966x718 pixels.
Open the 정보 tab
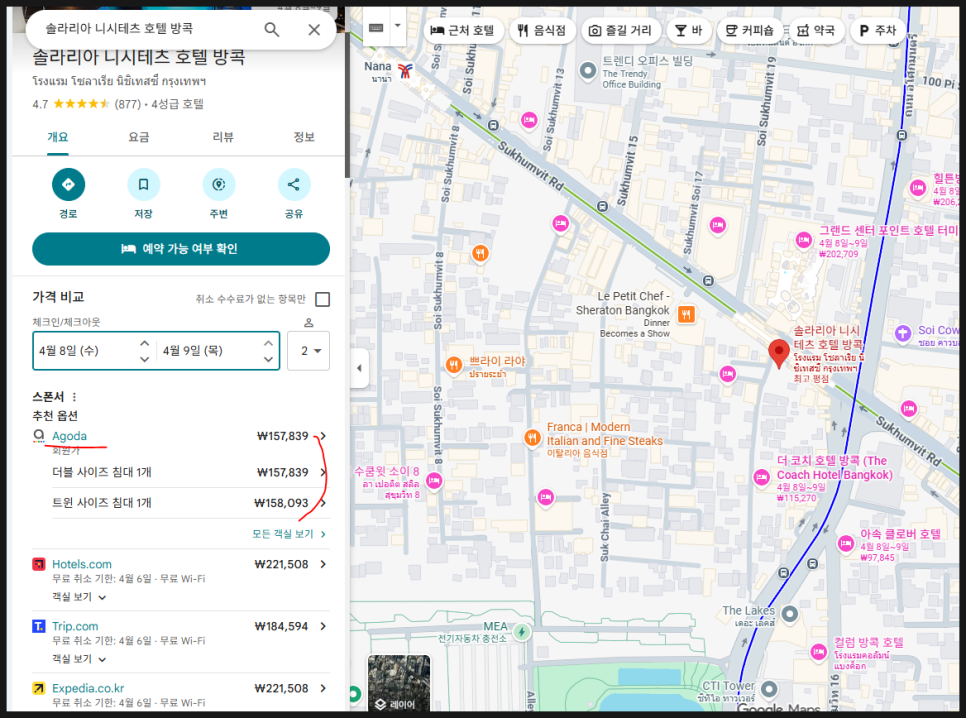tap(304, 137)
